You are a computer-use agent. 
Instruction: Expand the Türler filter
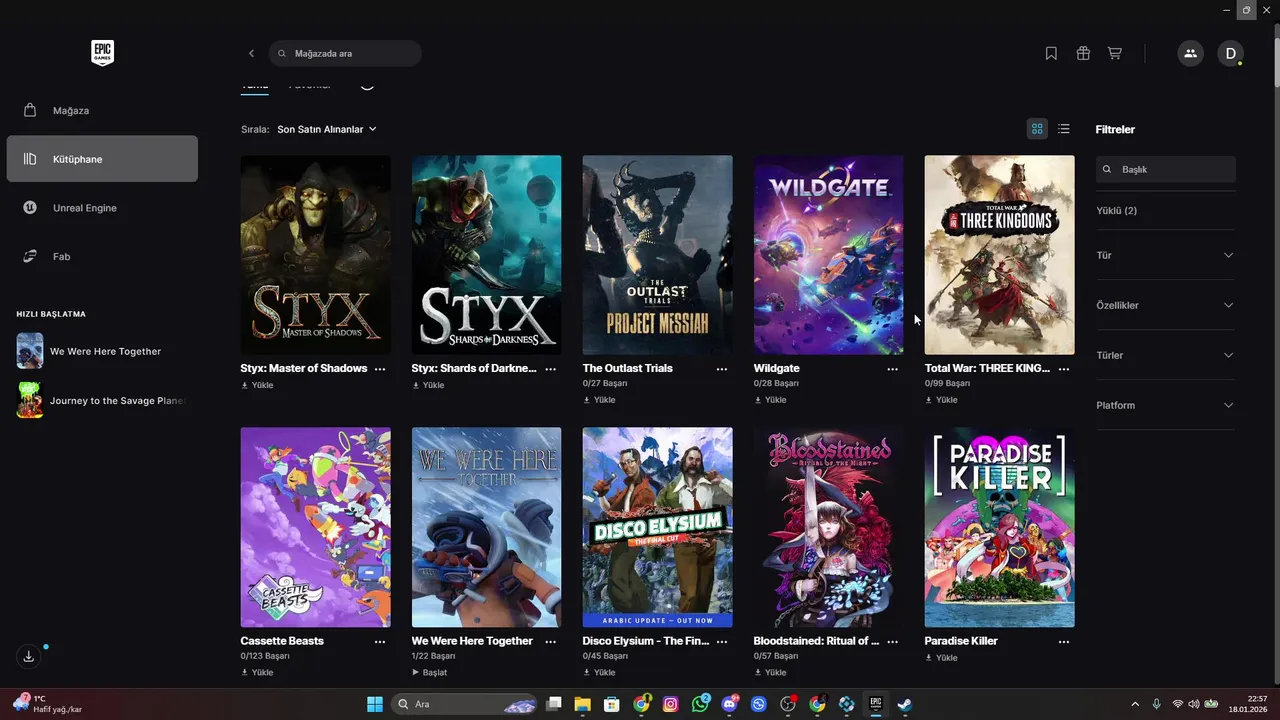pos(1166,355)
